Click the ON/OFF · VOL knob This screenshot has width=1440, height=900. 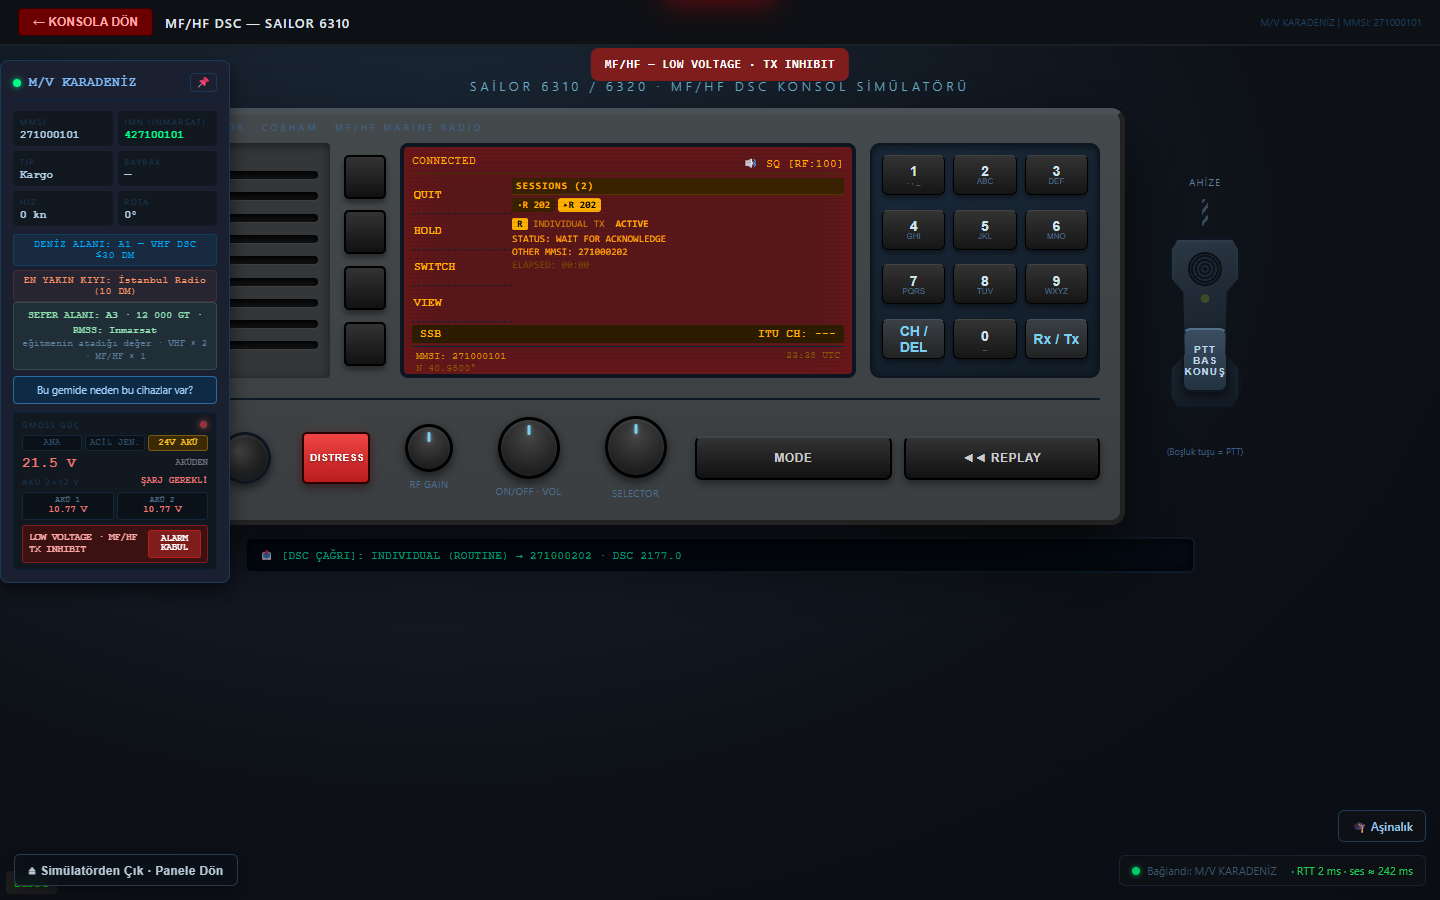529,448
